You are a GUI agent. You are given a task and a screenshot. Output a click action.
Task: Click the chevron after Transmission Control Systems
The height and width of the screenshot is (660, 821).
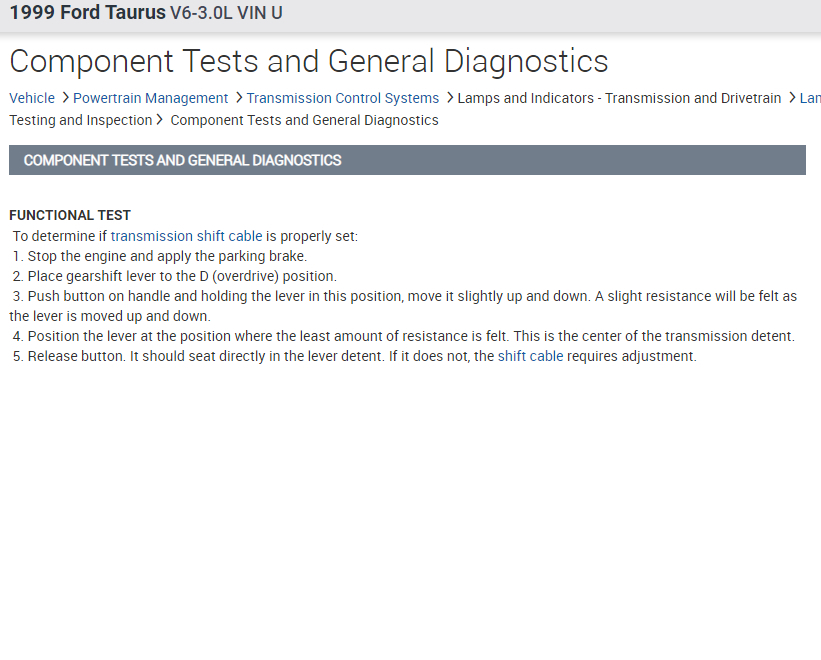click(449, 98)
